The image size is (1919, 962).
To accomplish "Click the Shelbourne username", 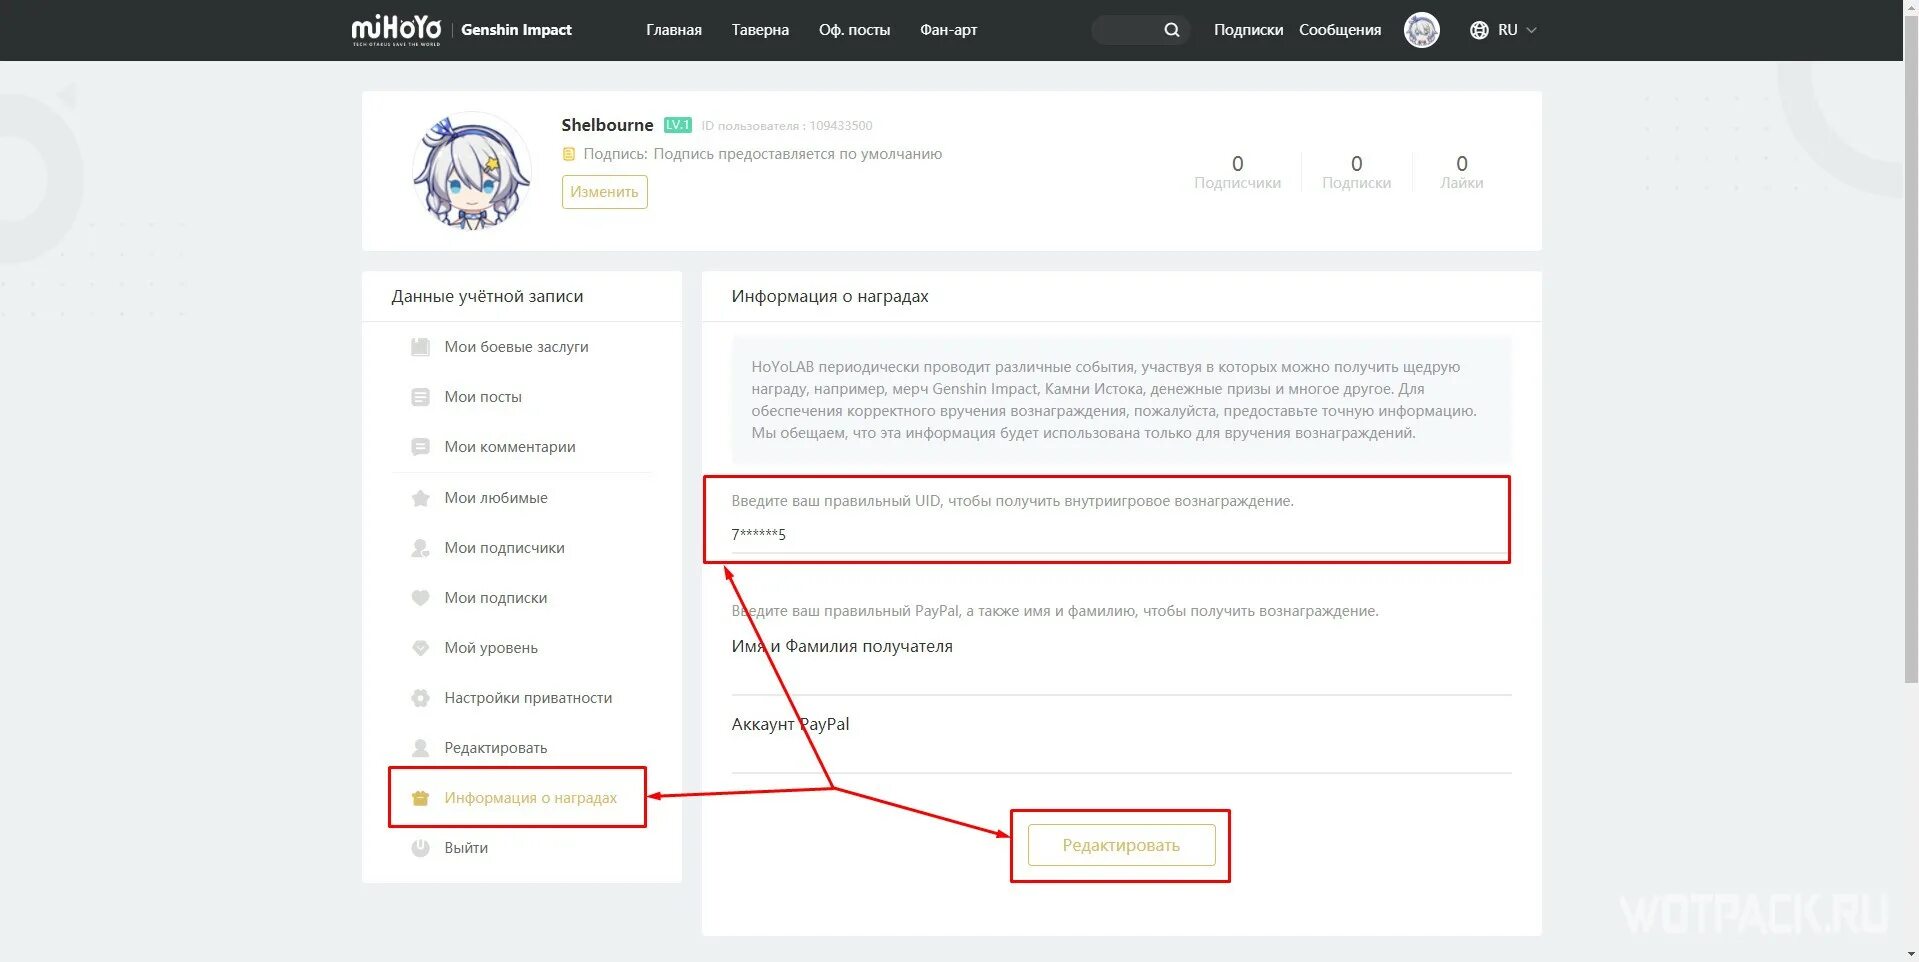I will click(607, 125).
